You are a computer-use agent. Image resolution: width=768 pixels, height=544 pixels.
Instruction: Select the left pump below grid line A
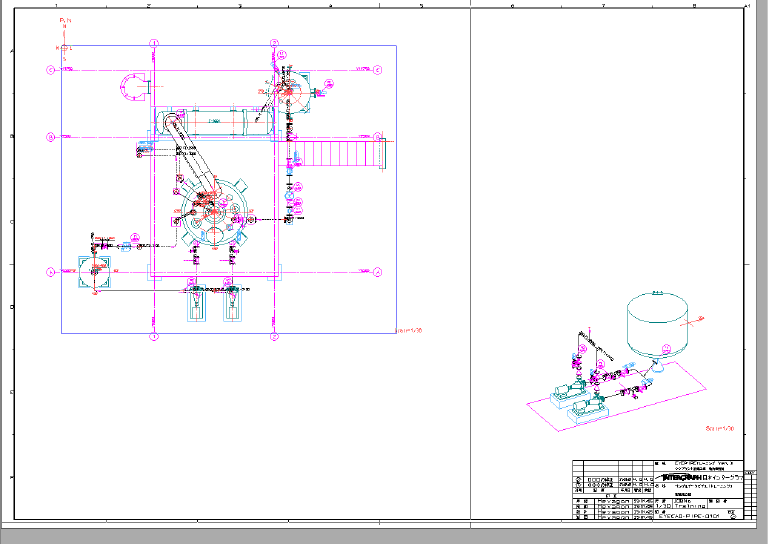click(x=196, y=303)
